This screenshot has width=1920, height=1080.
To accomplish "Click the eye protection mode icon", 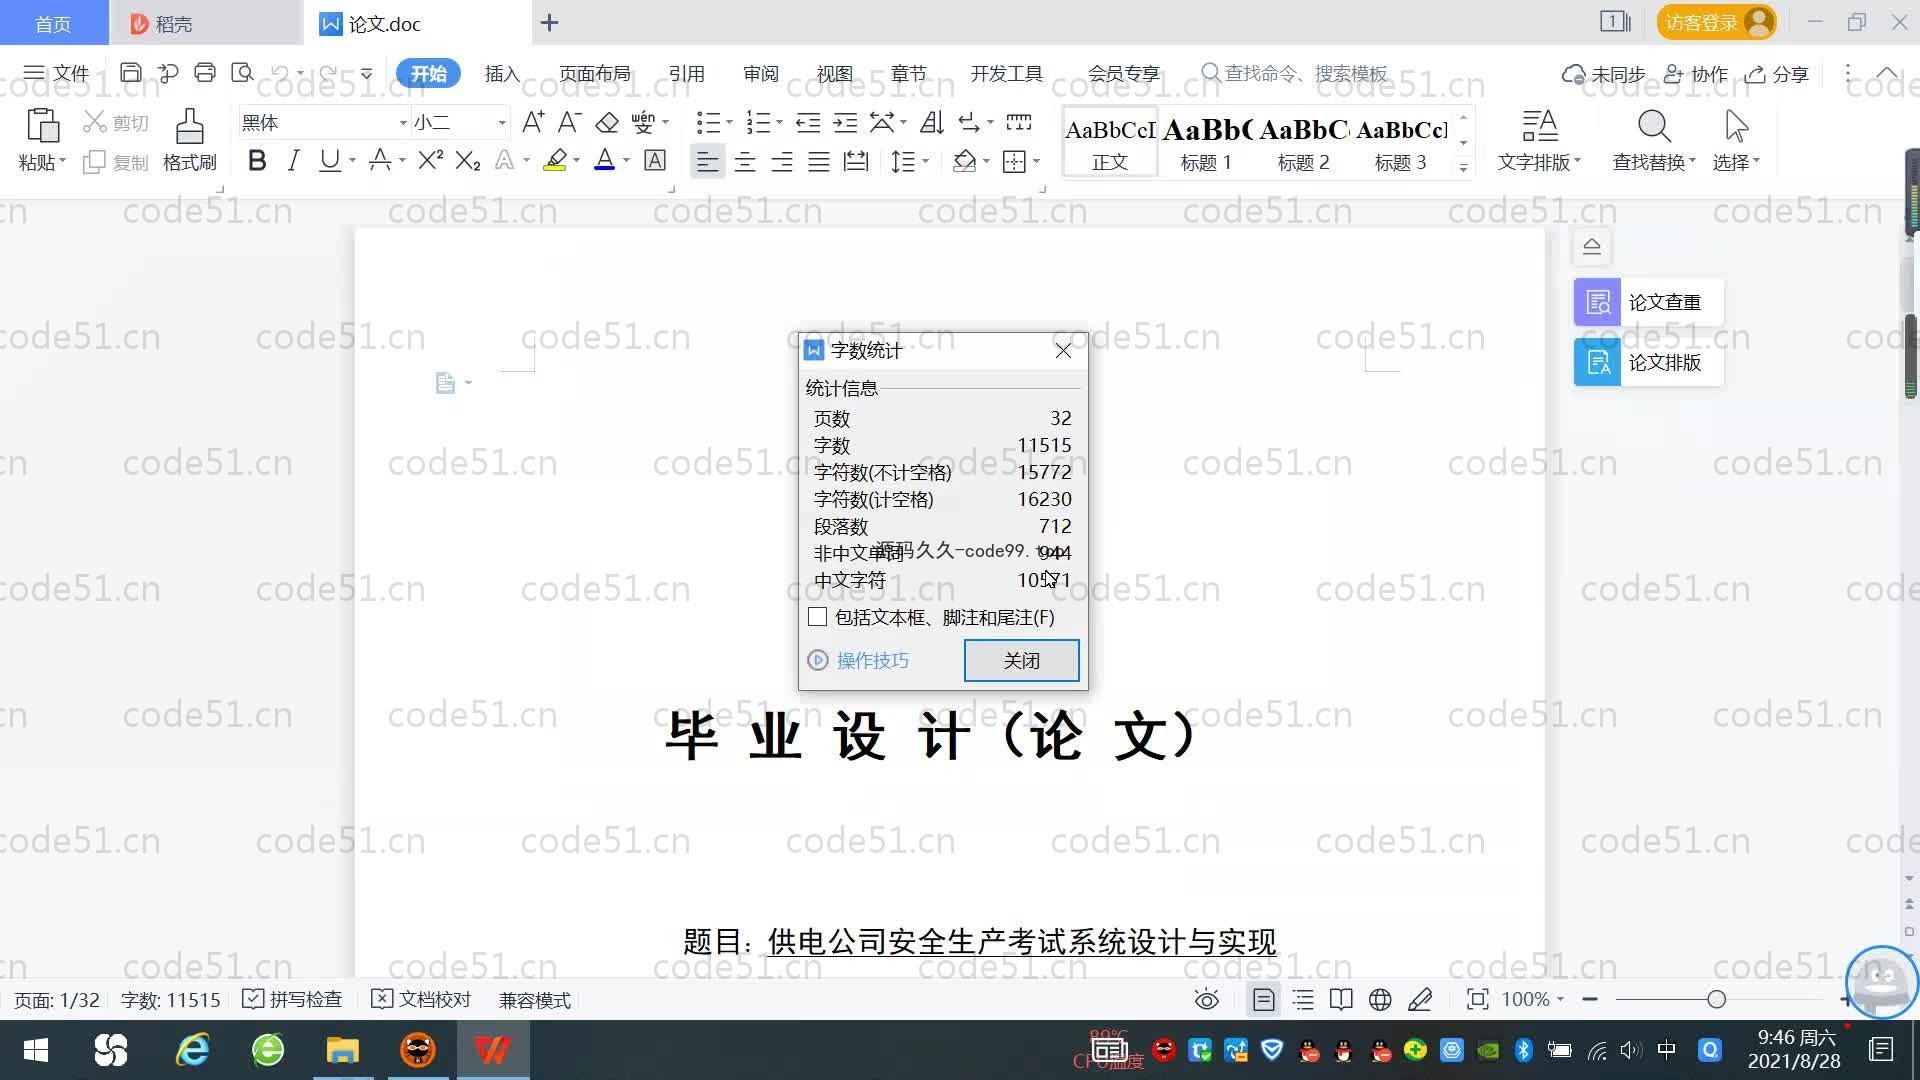I will pyautogui.click(x=1207, y=1000).
